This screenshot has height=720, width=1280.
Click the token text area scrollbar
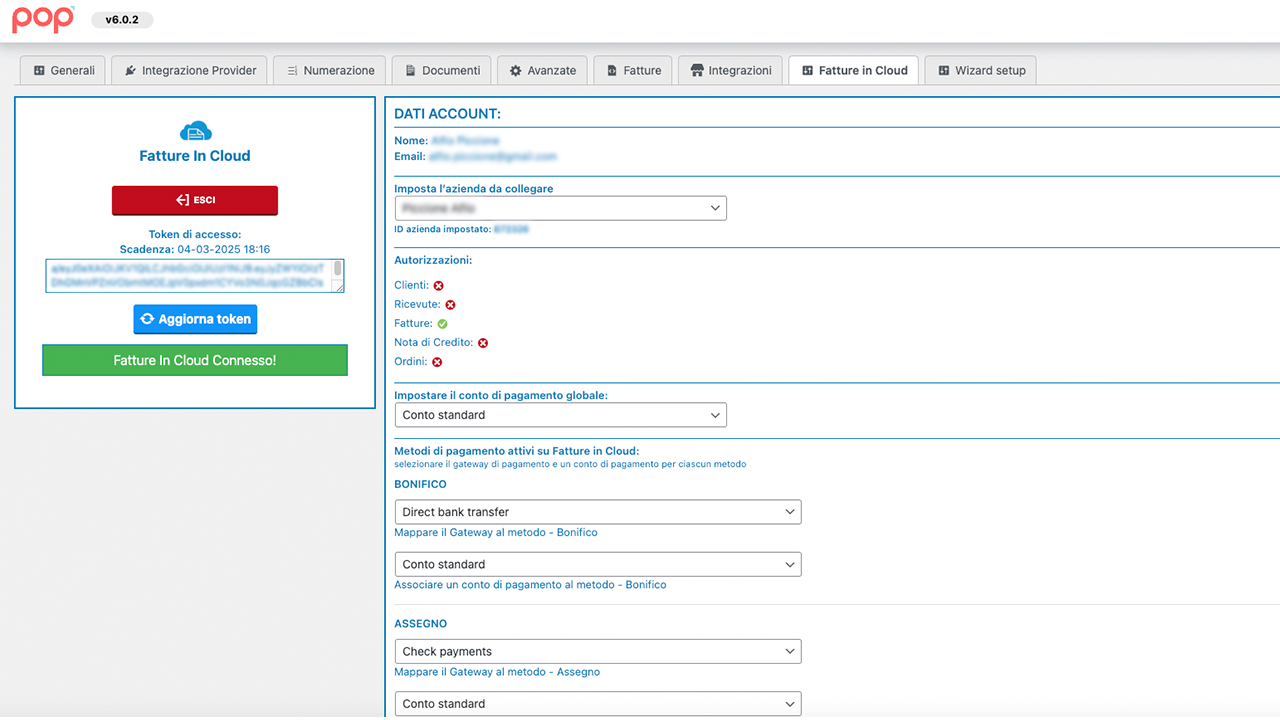[339, 270]
